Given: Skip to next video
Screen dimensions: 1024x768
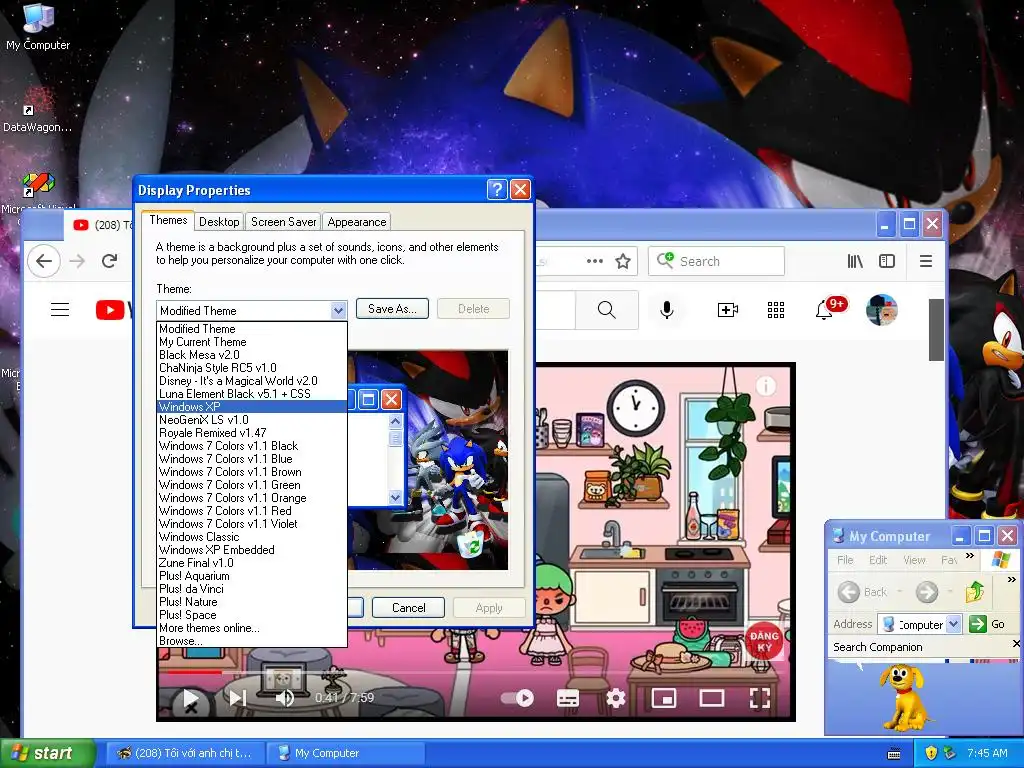Looking at the screenshot, I should tap(238, 698).
